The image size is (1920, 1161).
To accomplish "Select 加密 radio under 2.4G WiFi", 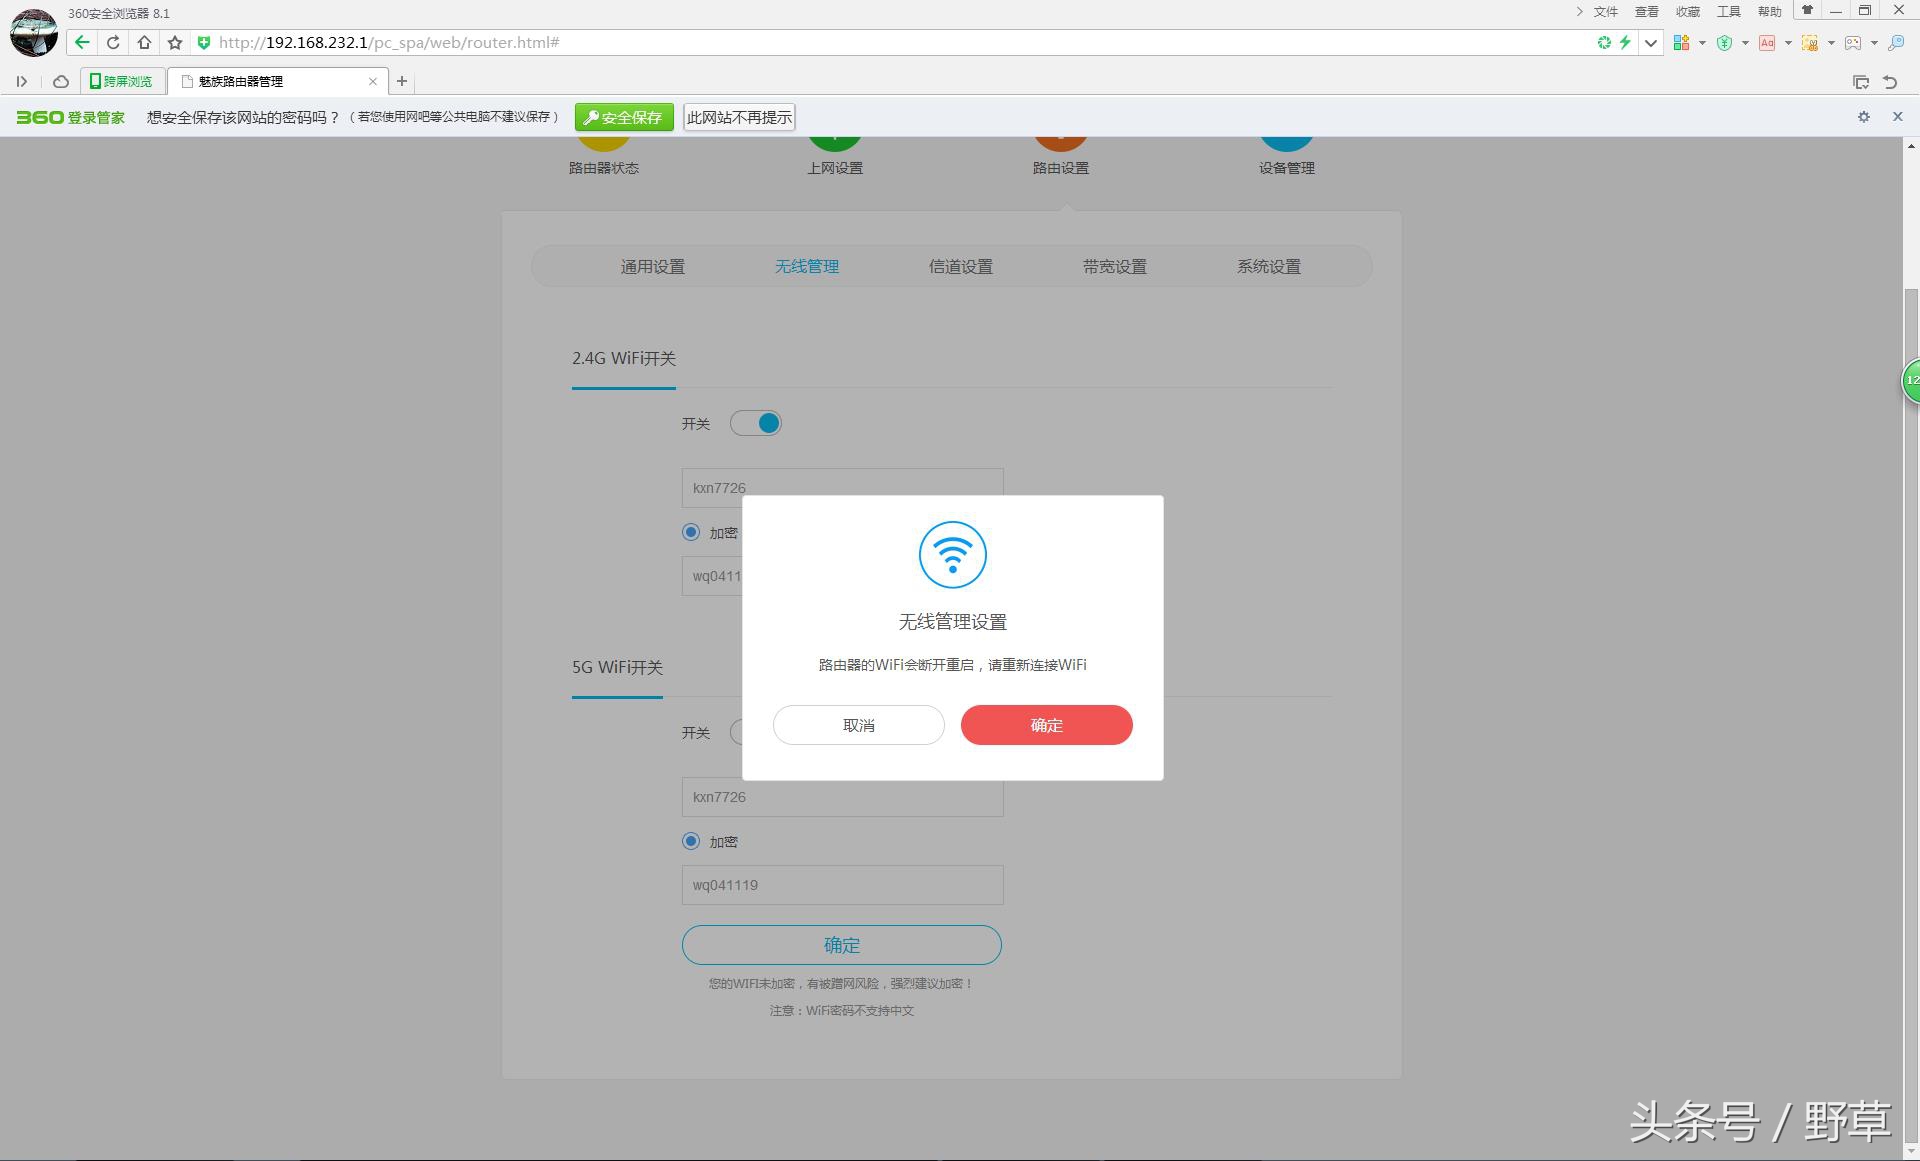I will [x=691, y=532].
